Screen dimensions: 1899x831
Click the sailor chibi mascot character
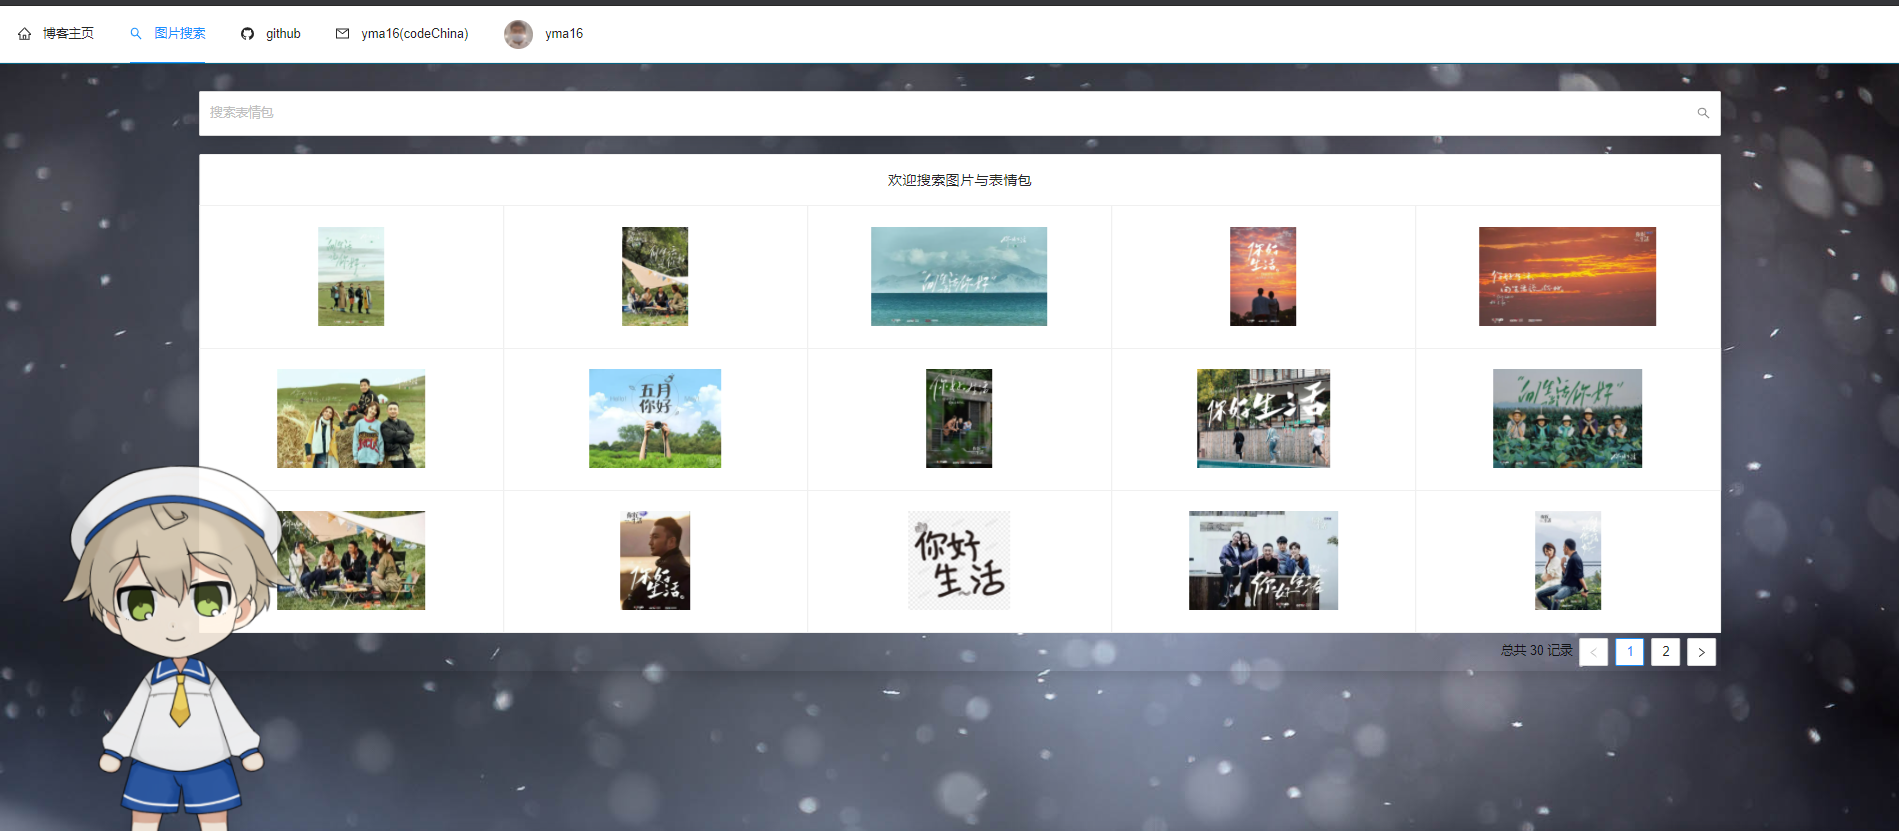pyautogui.click(x=175, y=650)
